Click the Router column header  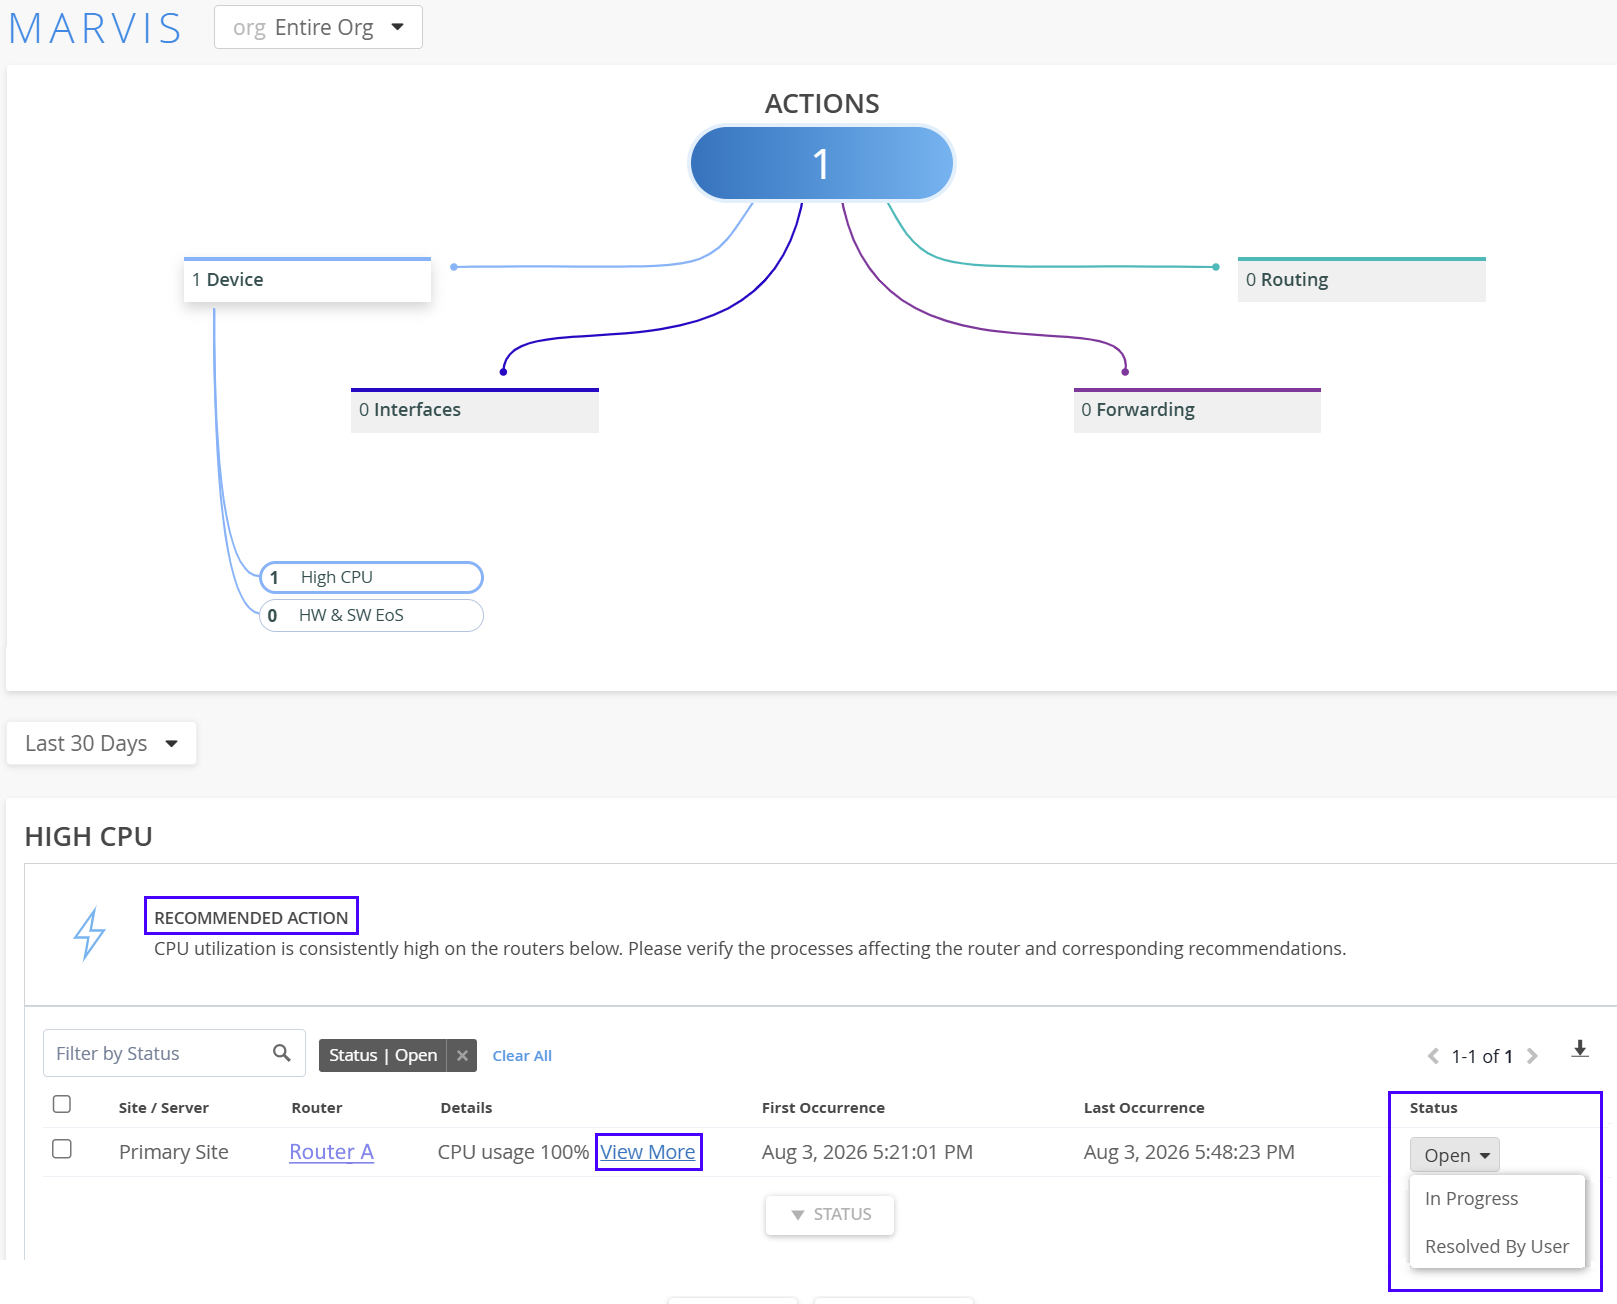pyautogui.click(x=317, y=1108)
